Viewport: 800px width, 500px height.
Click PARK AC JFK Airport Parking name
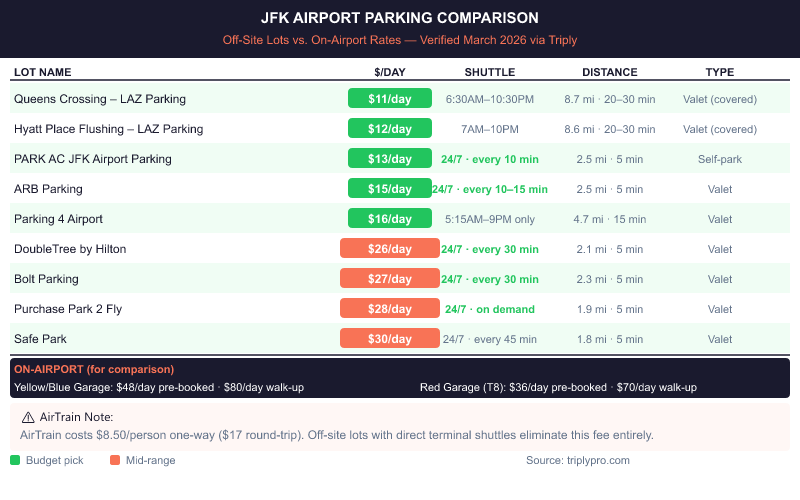click(x=93, y=159)
